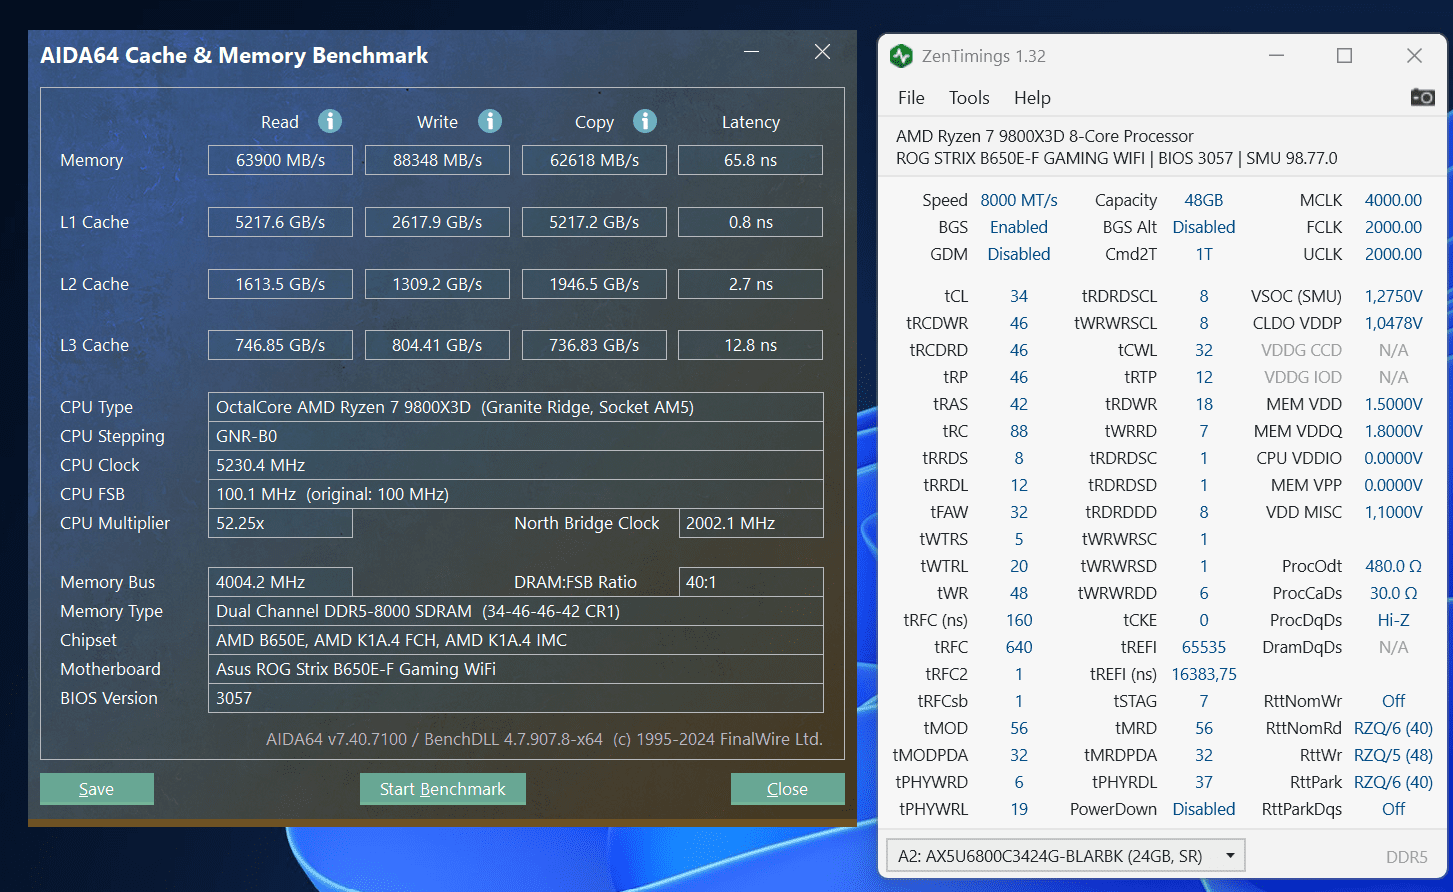The height and width of the screenshot is (892, 1453).
Task: Click the Write info icon in AIDA64
Action: click(489, 121)
